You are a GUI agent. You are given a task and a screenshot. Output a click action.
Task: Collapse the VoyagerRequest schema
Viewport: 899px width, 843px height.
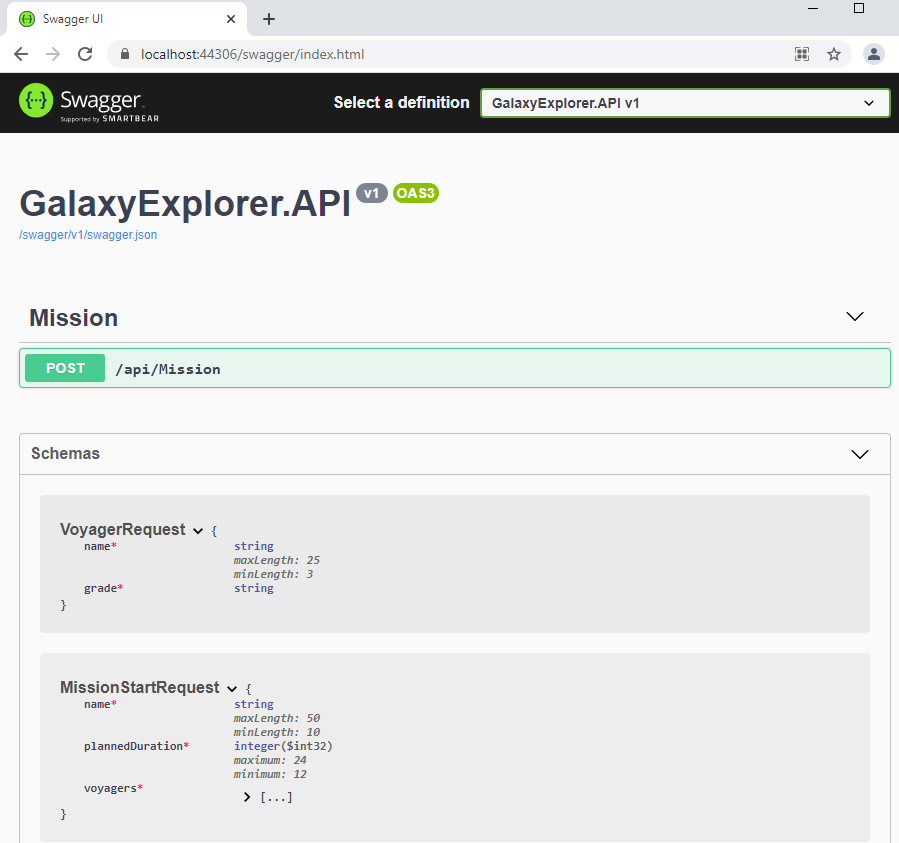click(198, 531)
